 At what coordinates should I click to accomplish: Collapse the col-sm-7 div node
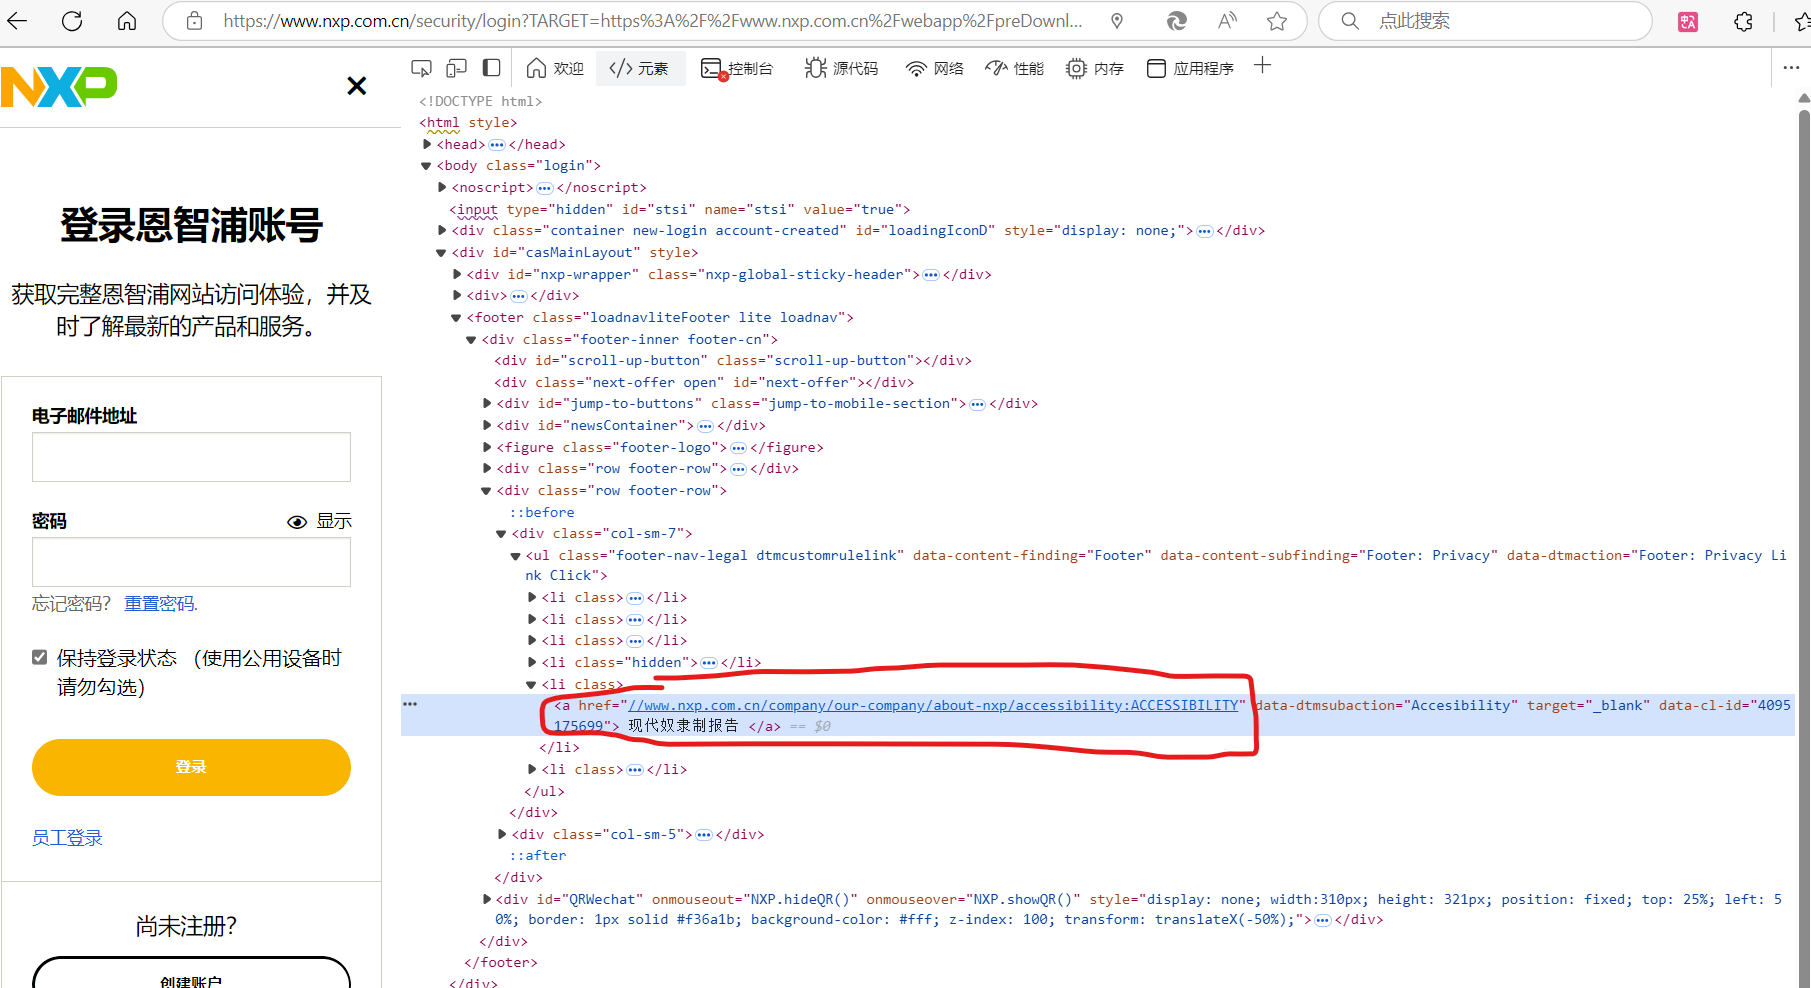click(x=501, y=534)
